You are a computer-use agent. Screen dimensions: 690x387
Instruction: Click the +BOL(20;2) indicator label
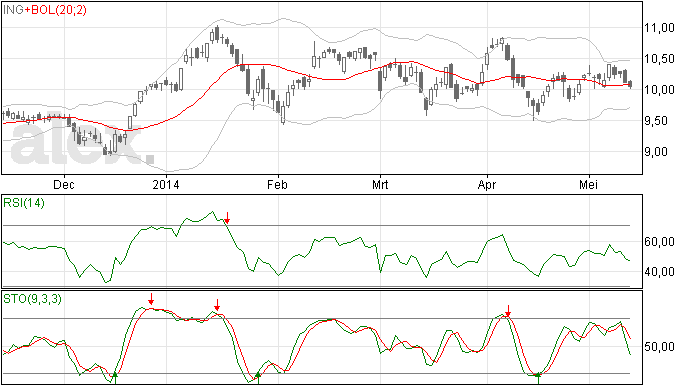55,9
